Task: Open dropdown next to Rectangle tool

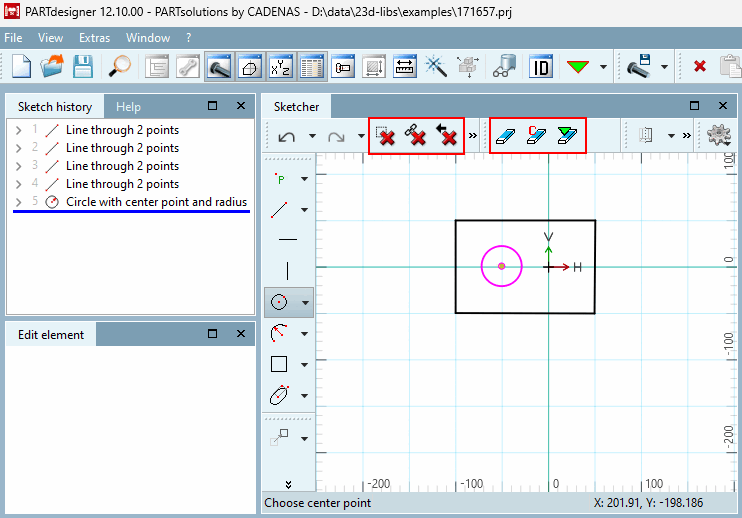Action: [x=305, y=365]
